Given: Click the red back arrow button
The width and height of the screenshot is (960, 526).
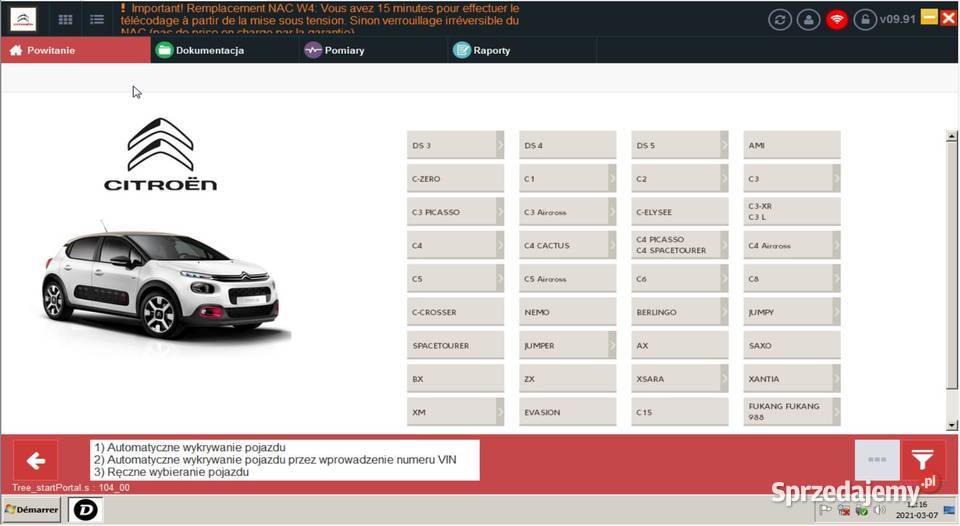Looking at the screenshot, I should click(36, 460).
